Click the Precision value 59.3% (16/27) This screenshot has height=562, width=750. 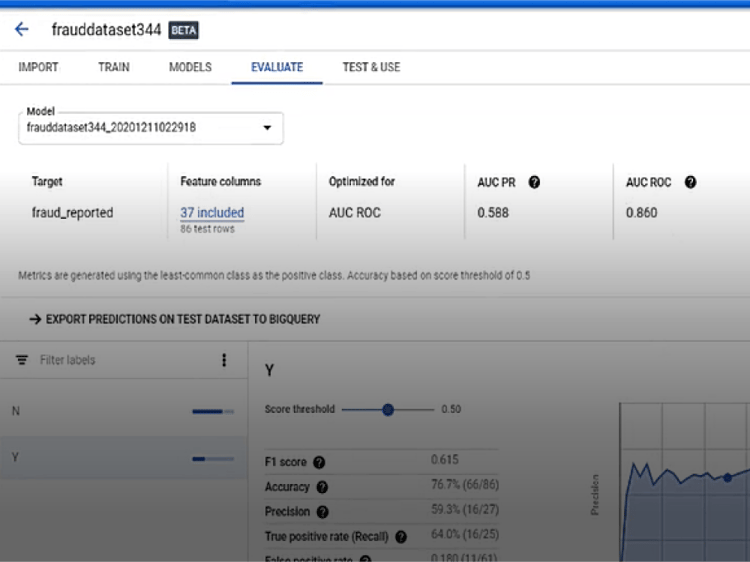[465, 509]
